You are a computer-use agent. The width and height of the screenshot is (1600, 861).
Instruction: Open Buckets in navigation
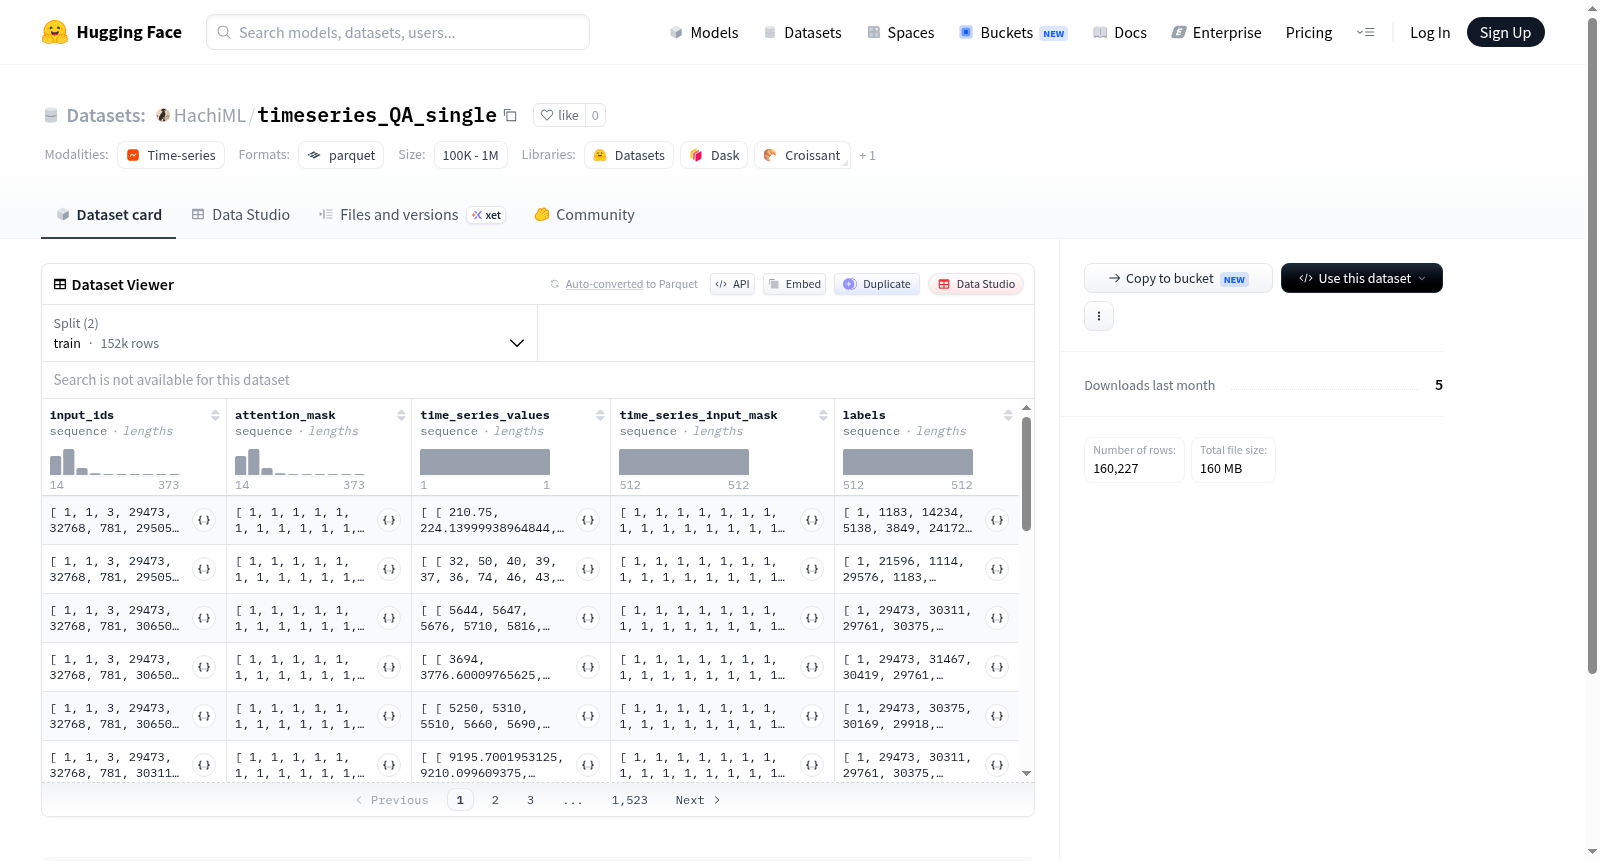1013,32
